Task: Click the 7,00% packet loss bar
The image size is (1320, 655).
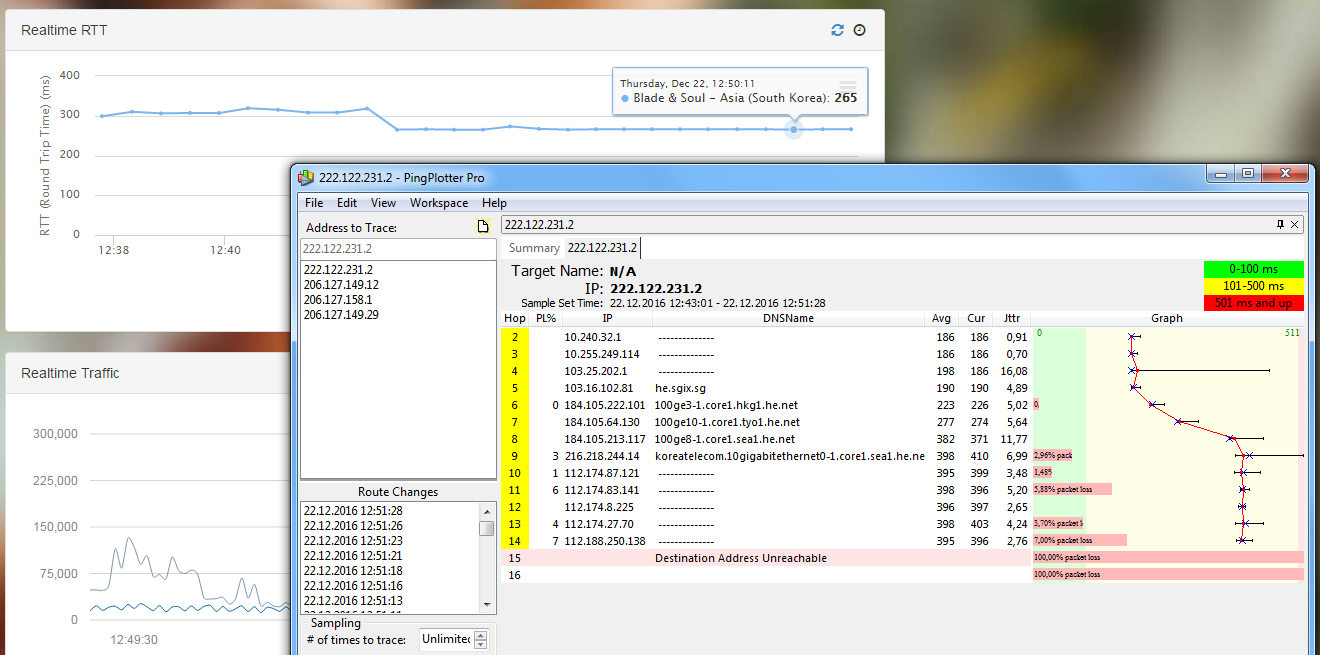Action: (1080, 541)
